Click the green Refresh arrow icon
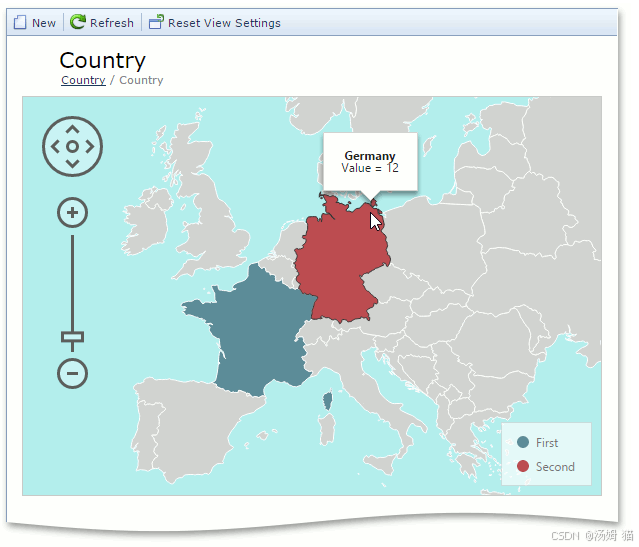This screenshot has height=547, width=639. point(77,22)
